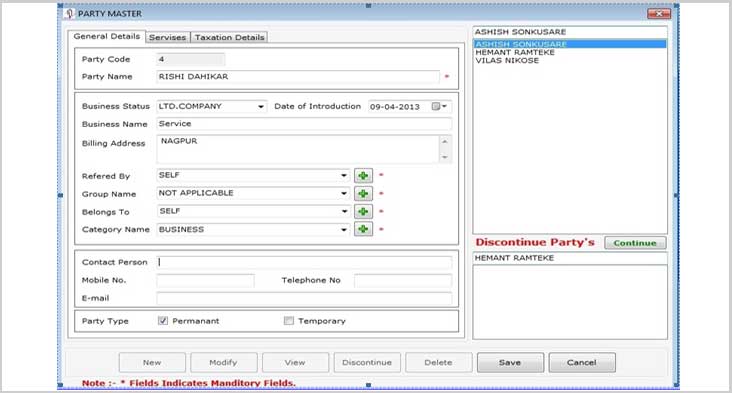The image size is (732, 393).
Task: Click the Delete button
Action: tap(438, 362)
